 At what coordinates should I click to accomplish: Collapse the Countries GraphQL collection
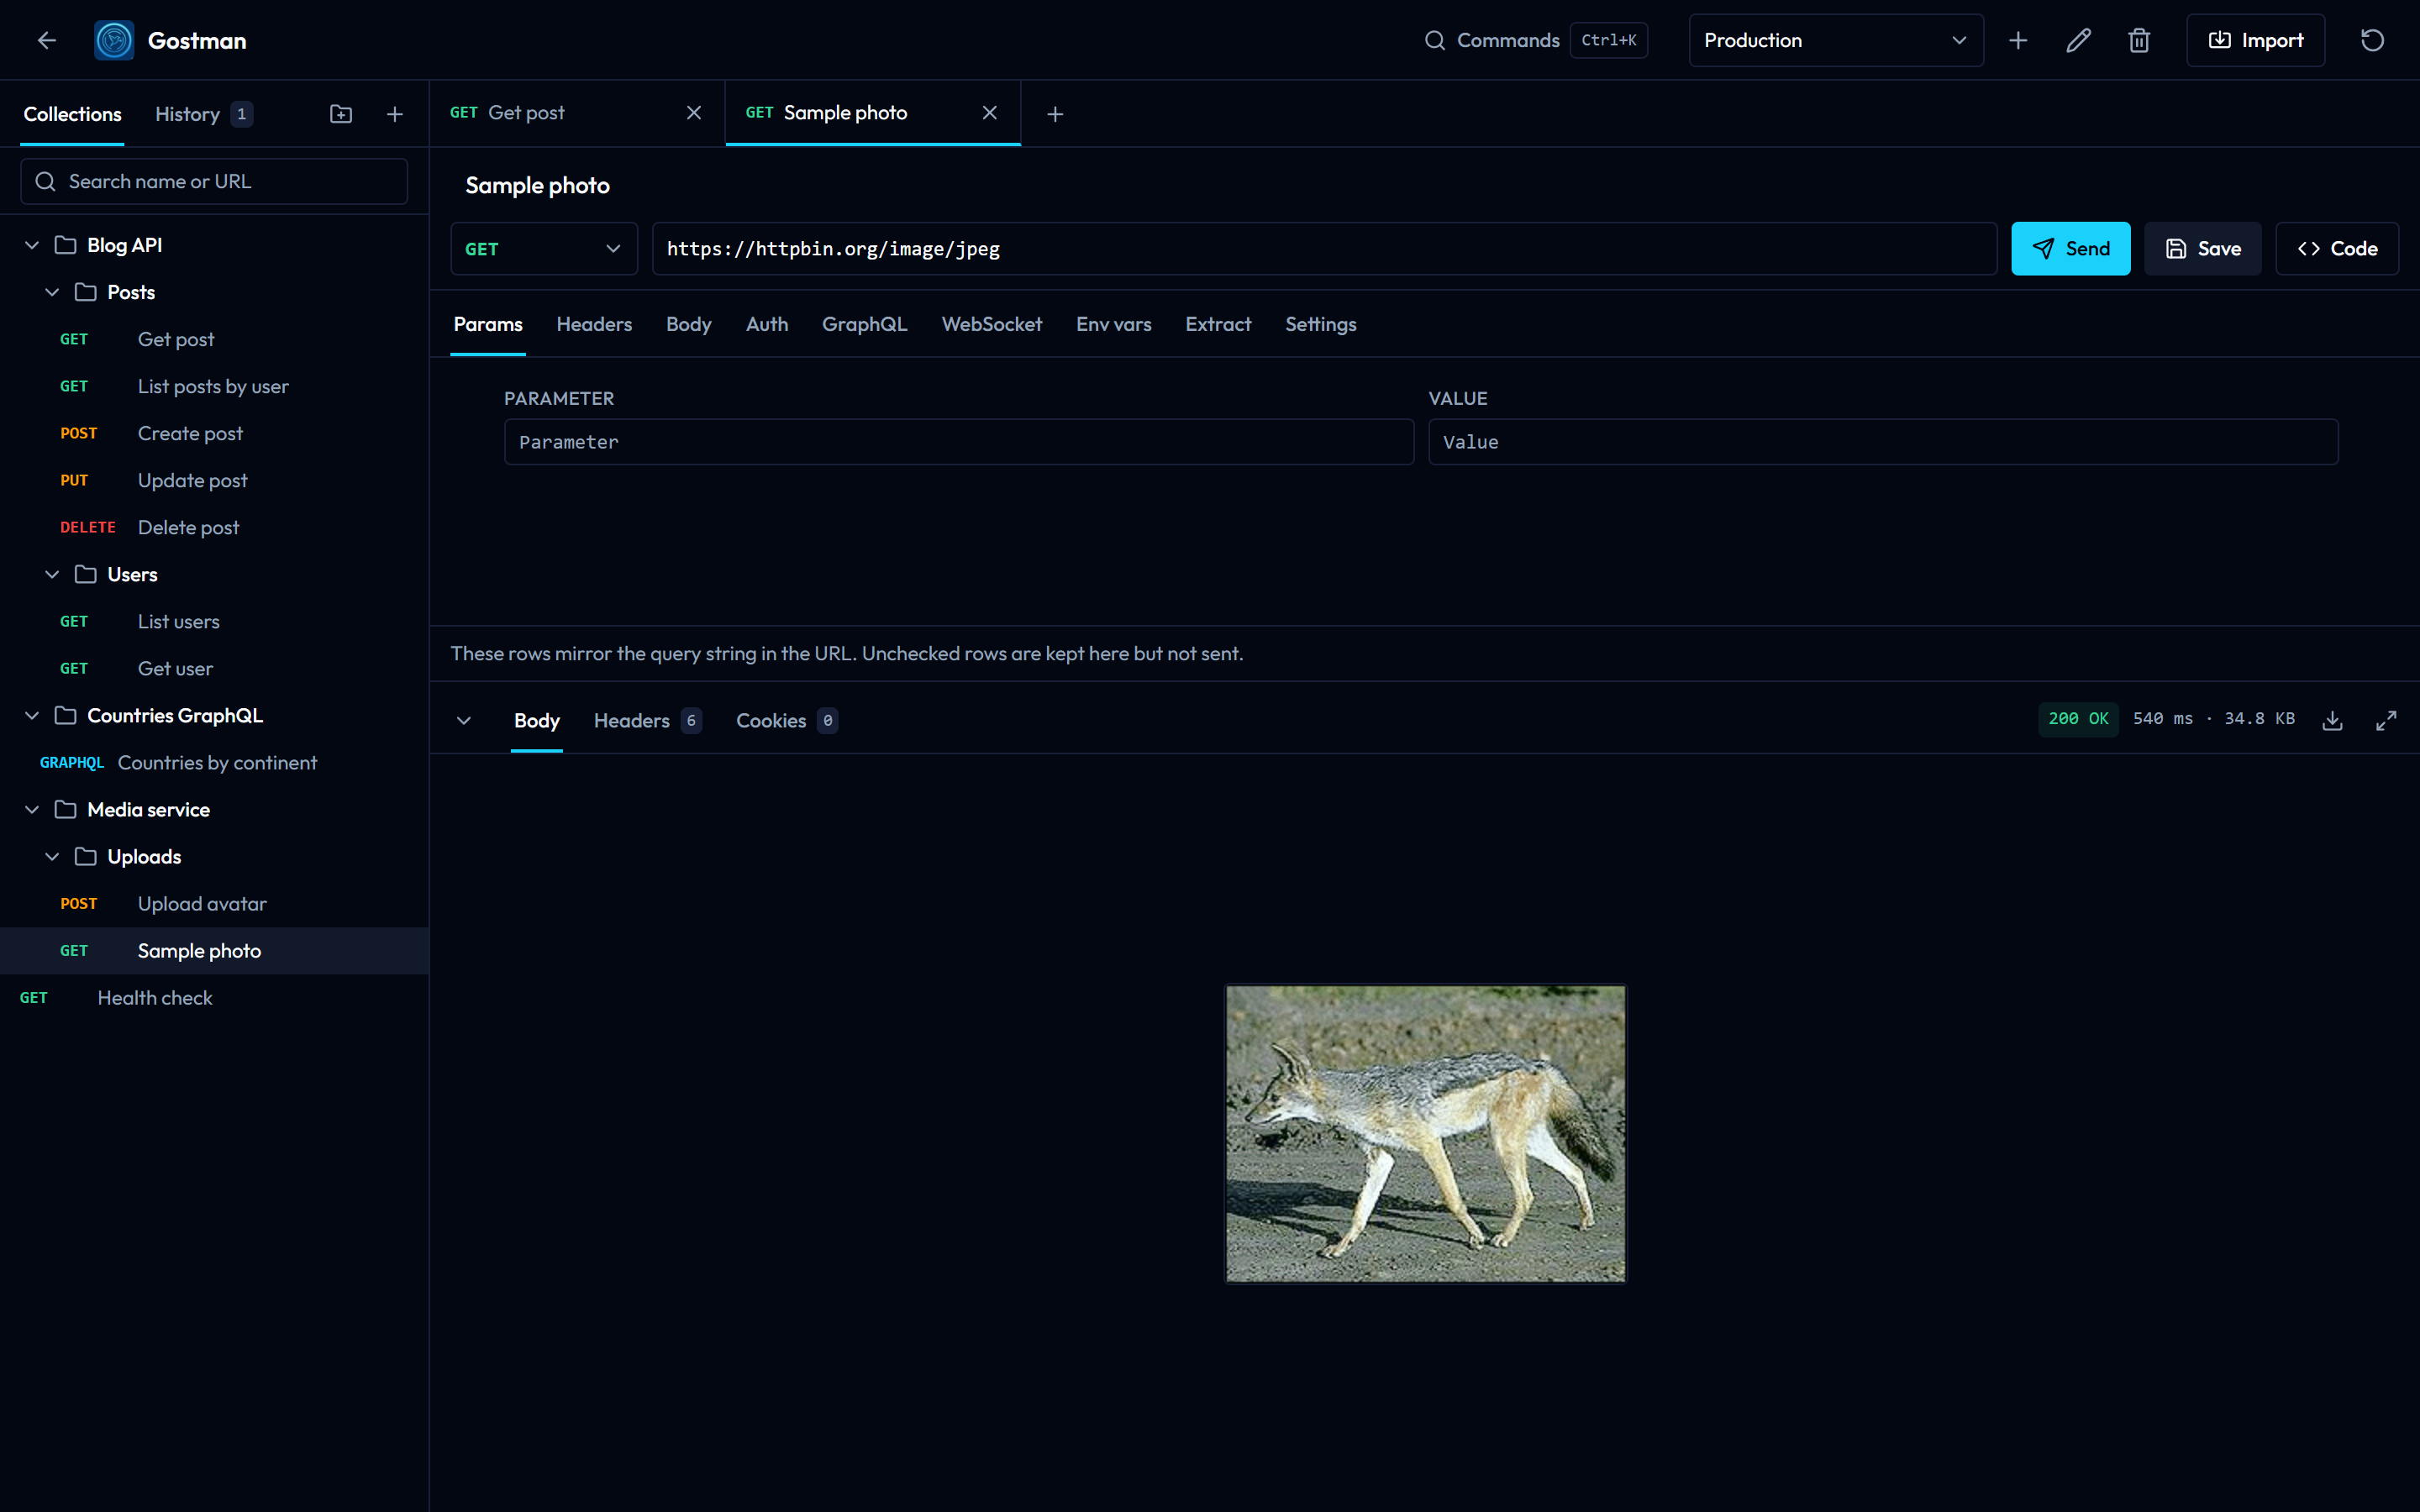point(32,715)
